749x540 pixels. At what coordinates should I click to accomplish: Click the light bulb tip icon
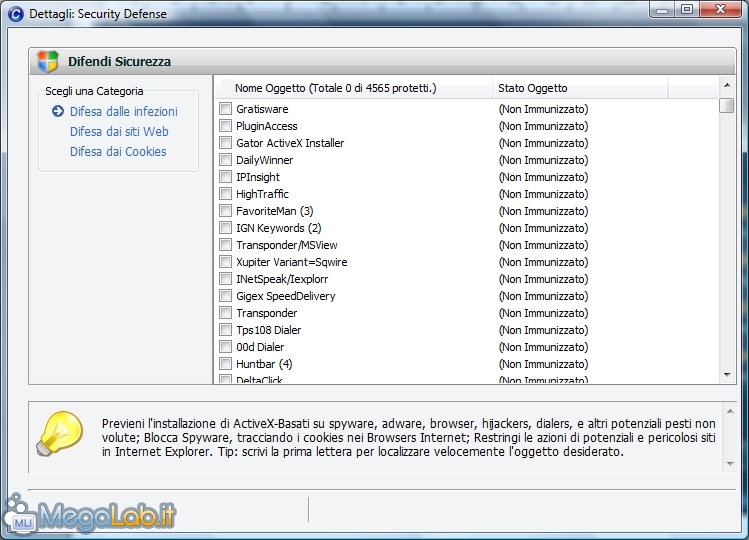(x=60, y=434)
